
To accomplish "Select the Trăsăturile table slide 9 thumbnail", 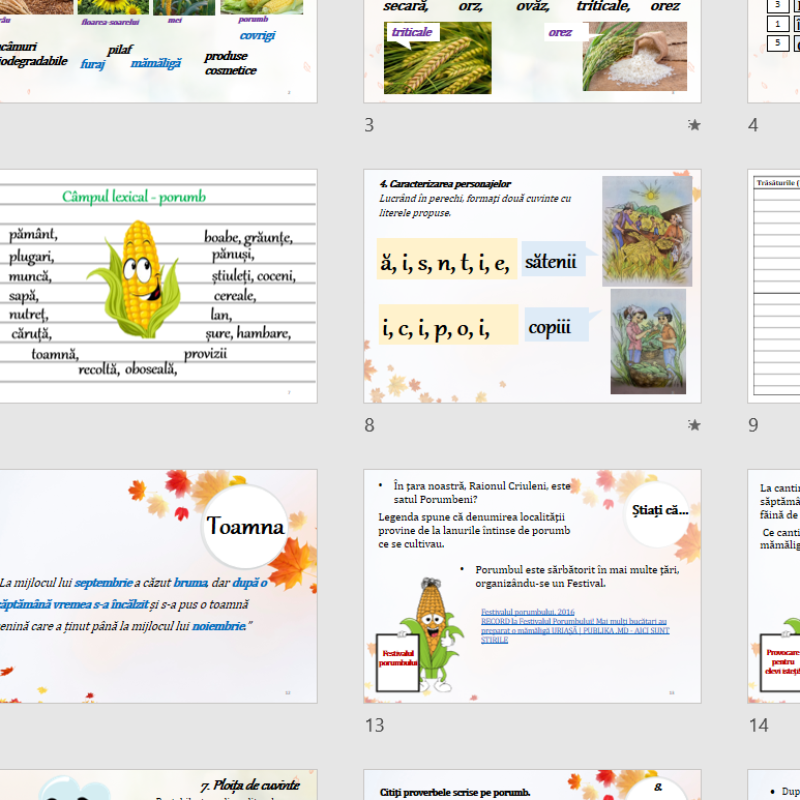I will pyautogui.click(x=775, y=285).
